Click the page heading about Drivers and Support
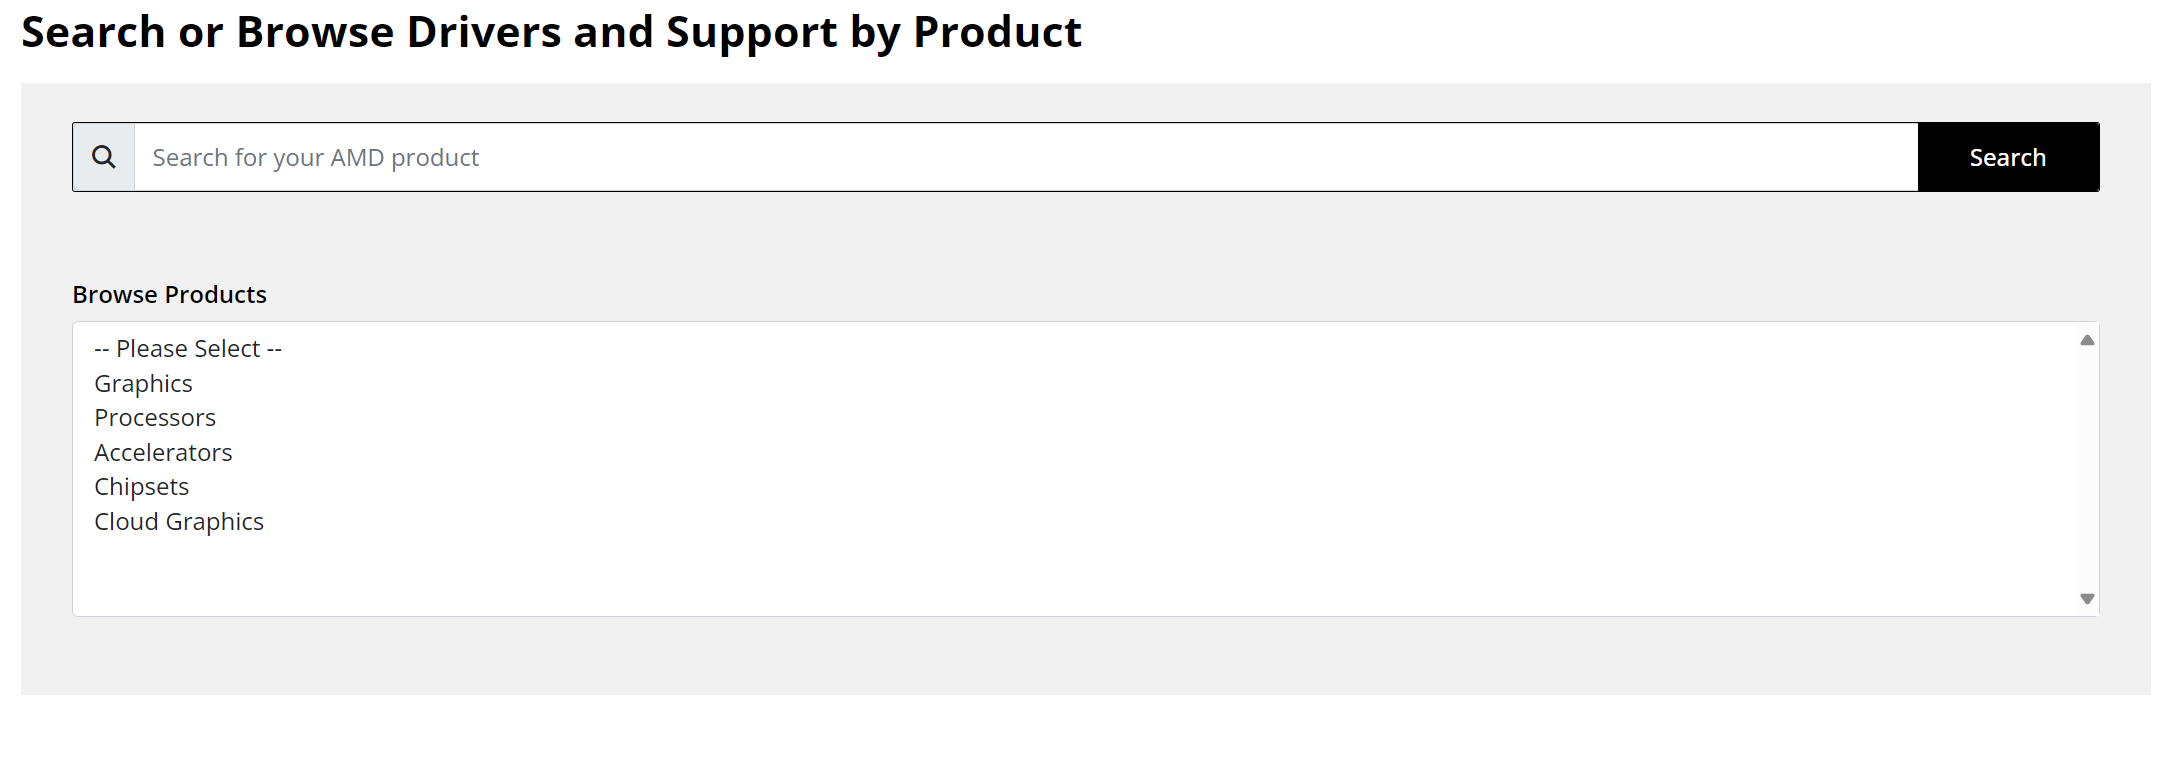This screenshot has height=760, width=2176. click(551, 33)
